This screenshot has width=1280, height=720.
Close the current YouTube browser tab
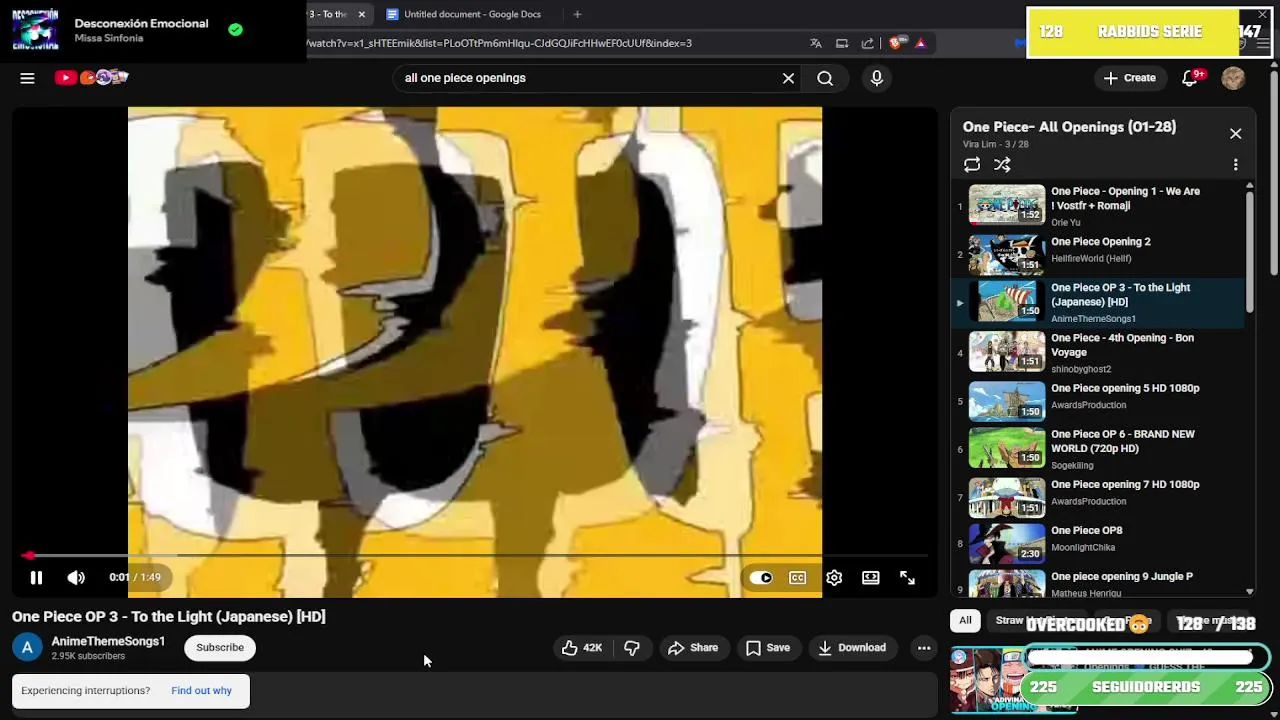point(362,14)
